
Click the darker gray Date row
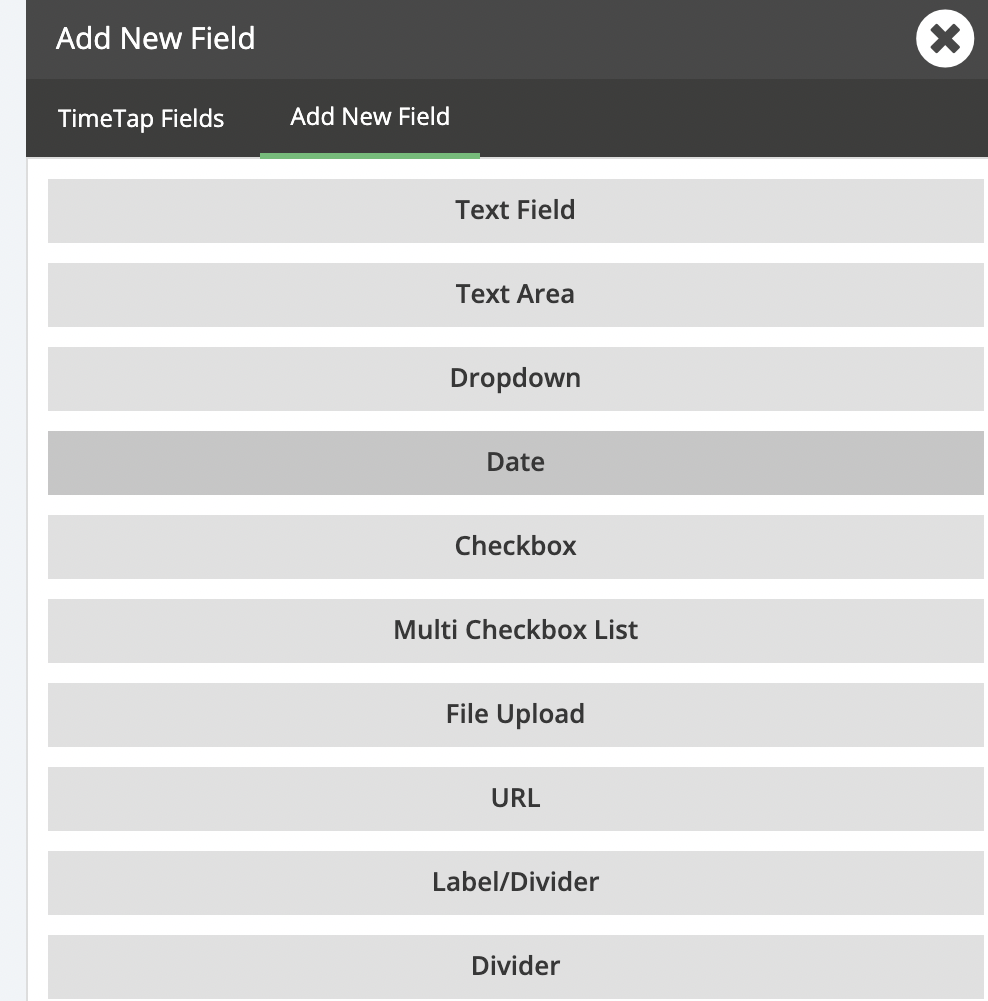coord(516,463)
